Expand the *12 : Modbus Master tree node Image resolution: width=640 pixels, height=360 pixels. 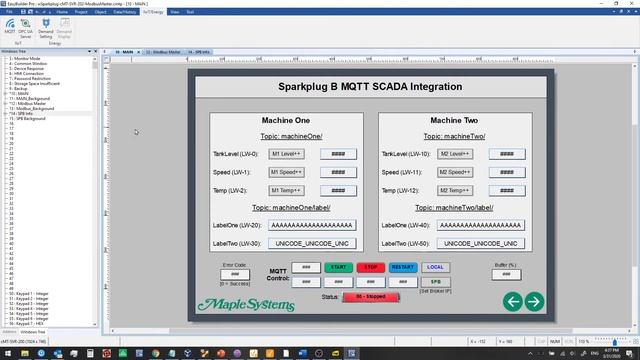click(x=5, y=104)
